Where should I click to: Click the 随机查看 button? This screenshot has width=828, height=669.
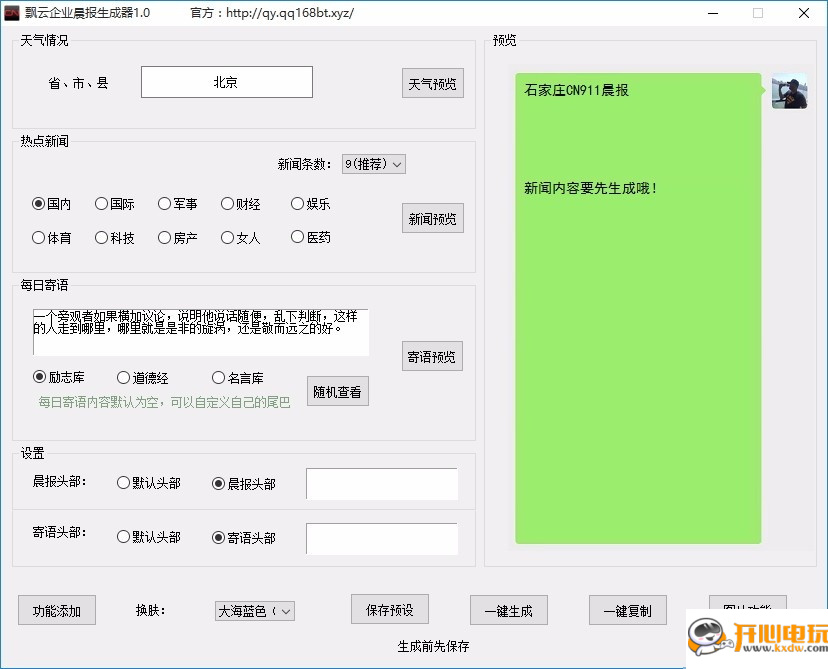click(x=338, y=391)
